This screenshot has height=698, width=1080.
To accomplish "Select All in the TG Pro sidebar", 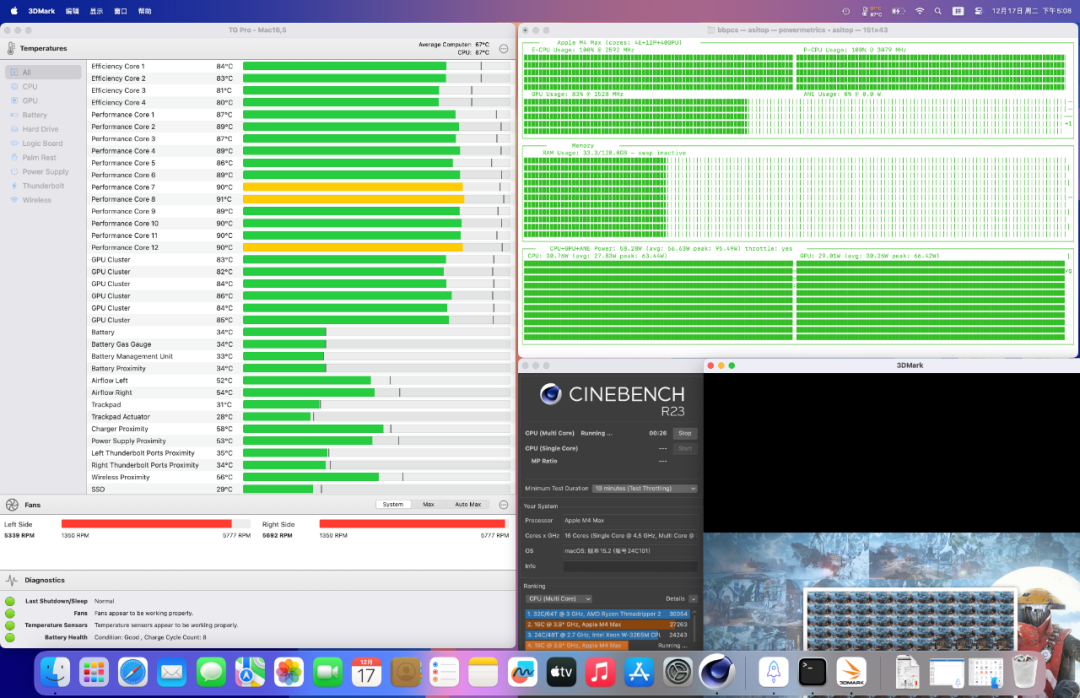I will coord(43,72).
